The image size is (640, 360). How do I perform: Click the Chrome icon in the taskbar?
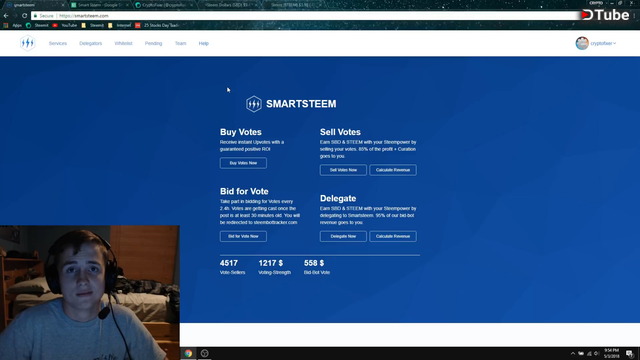188,353
